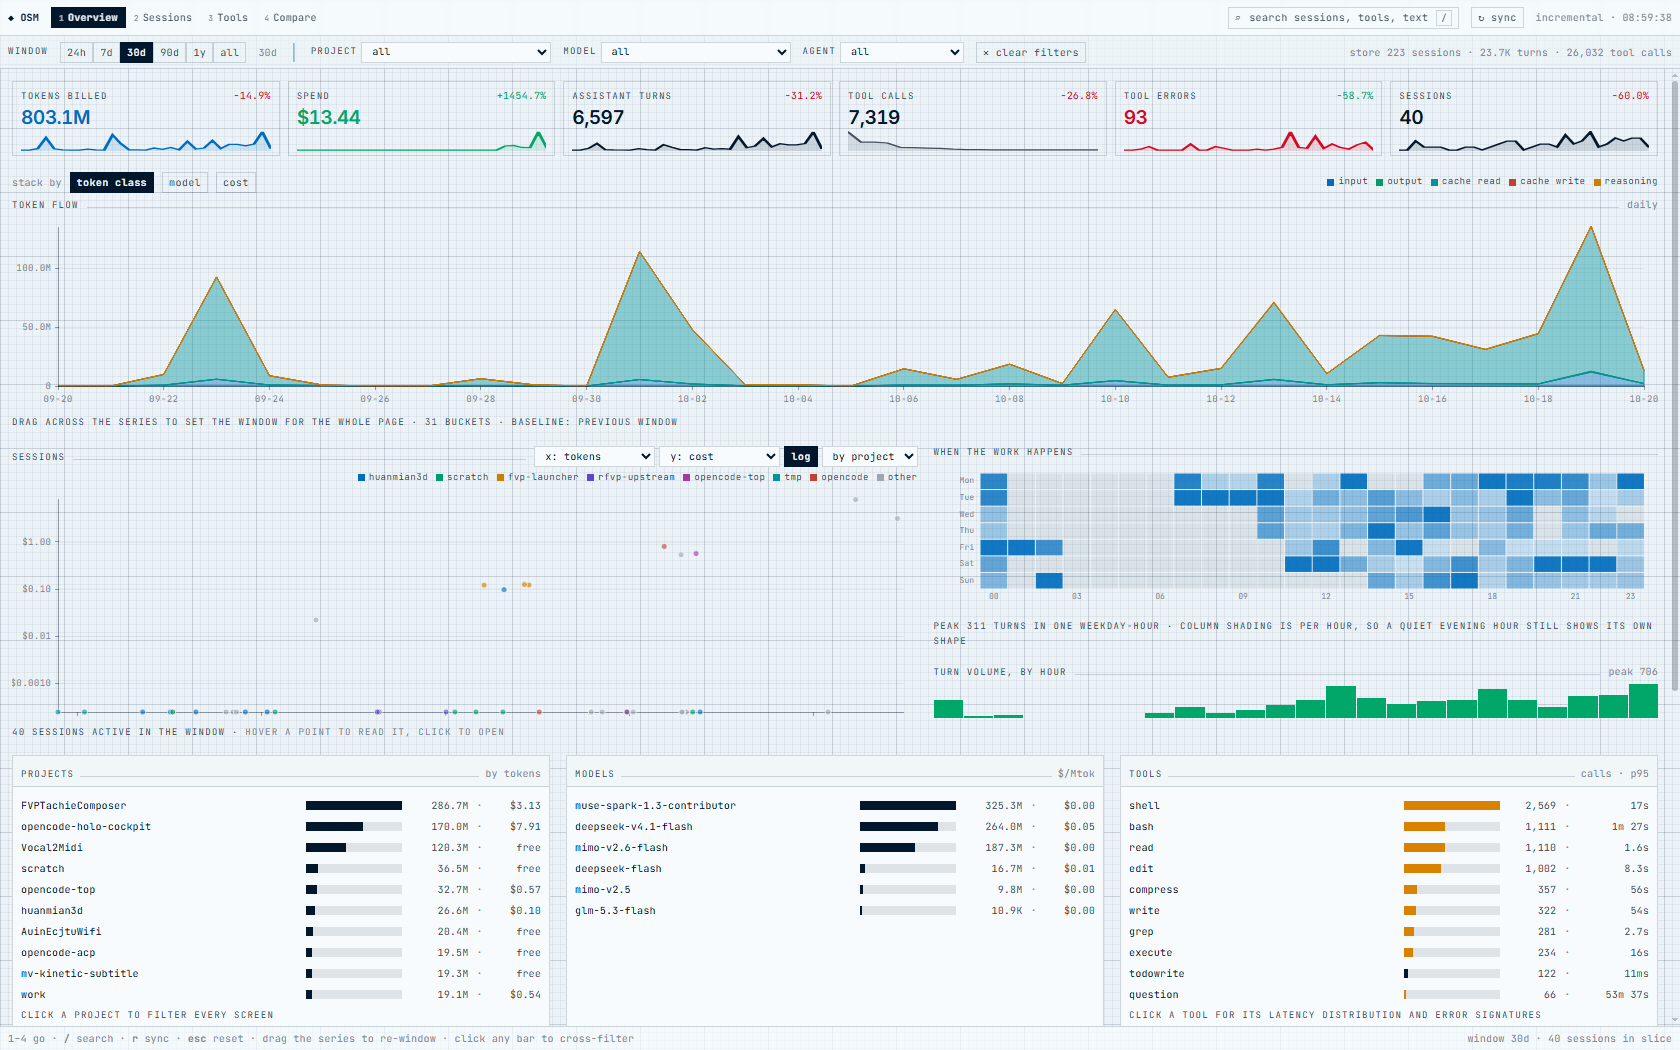Open the x: tokens axis dropdown
Viewport: 1680px width, 1050px height.
pyautogui.click(x=595, y=456)
